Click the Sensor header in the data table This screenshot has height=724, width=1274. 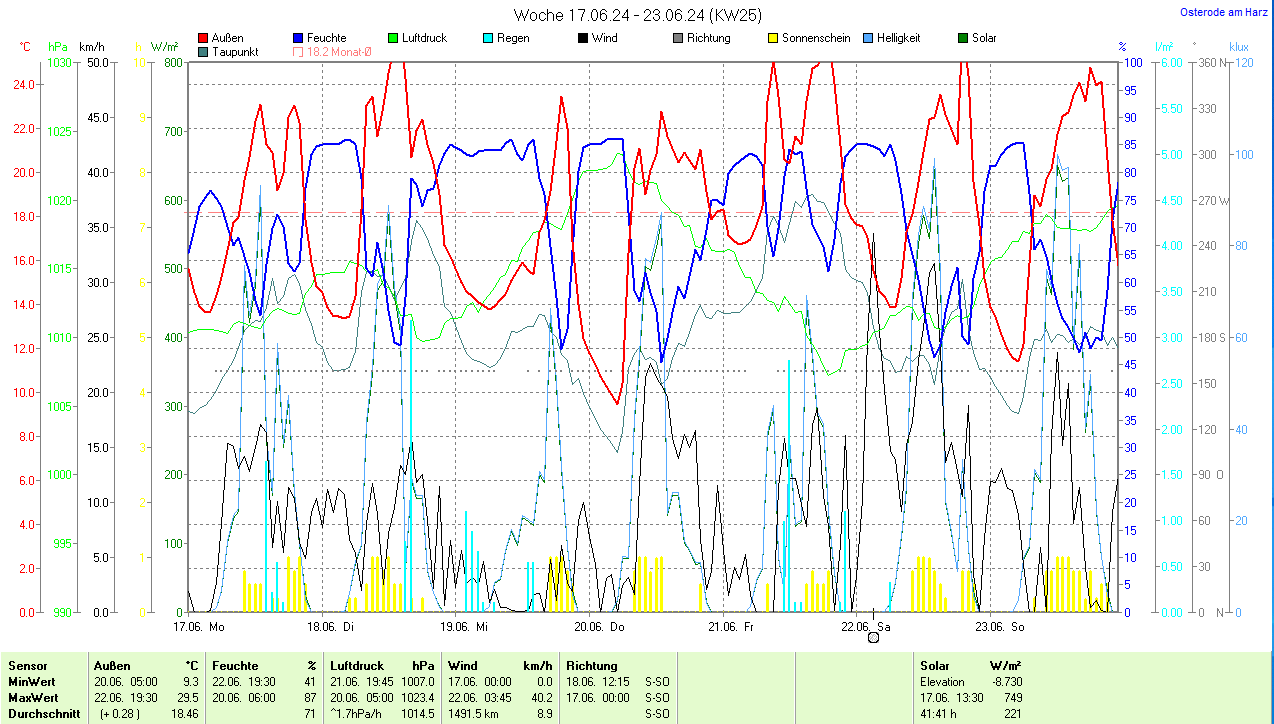coord(28,666)
